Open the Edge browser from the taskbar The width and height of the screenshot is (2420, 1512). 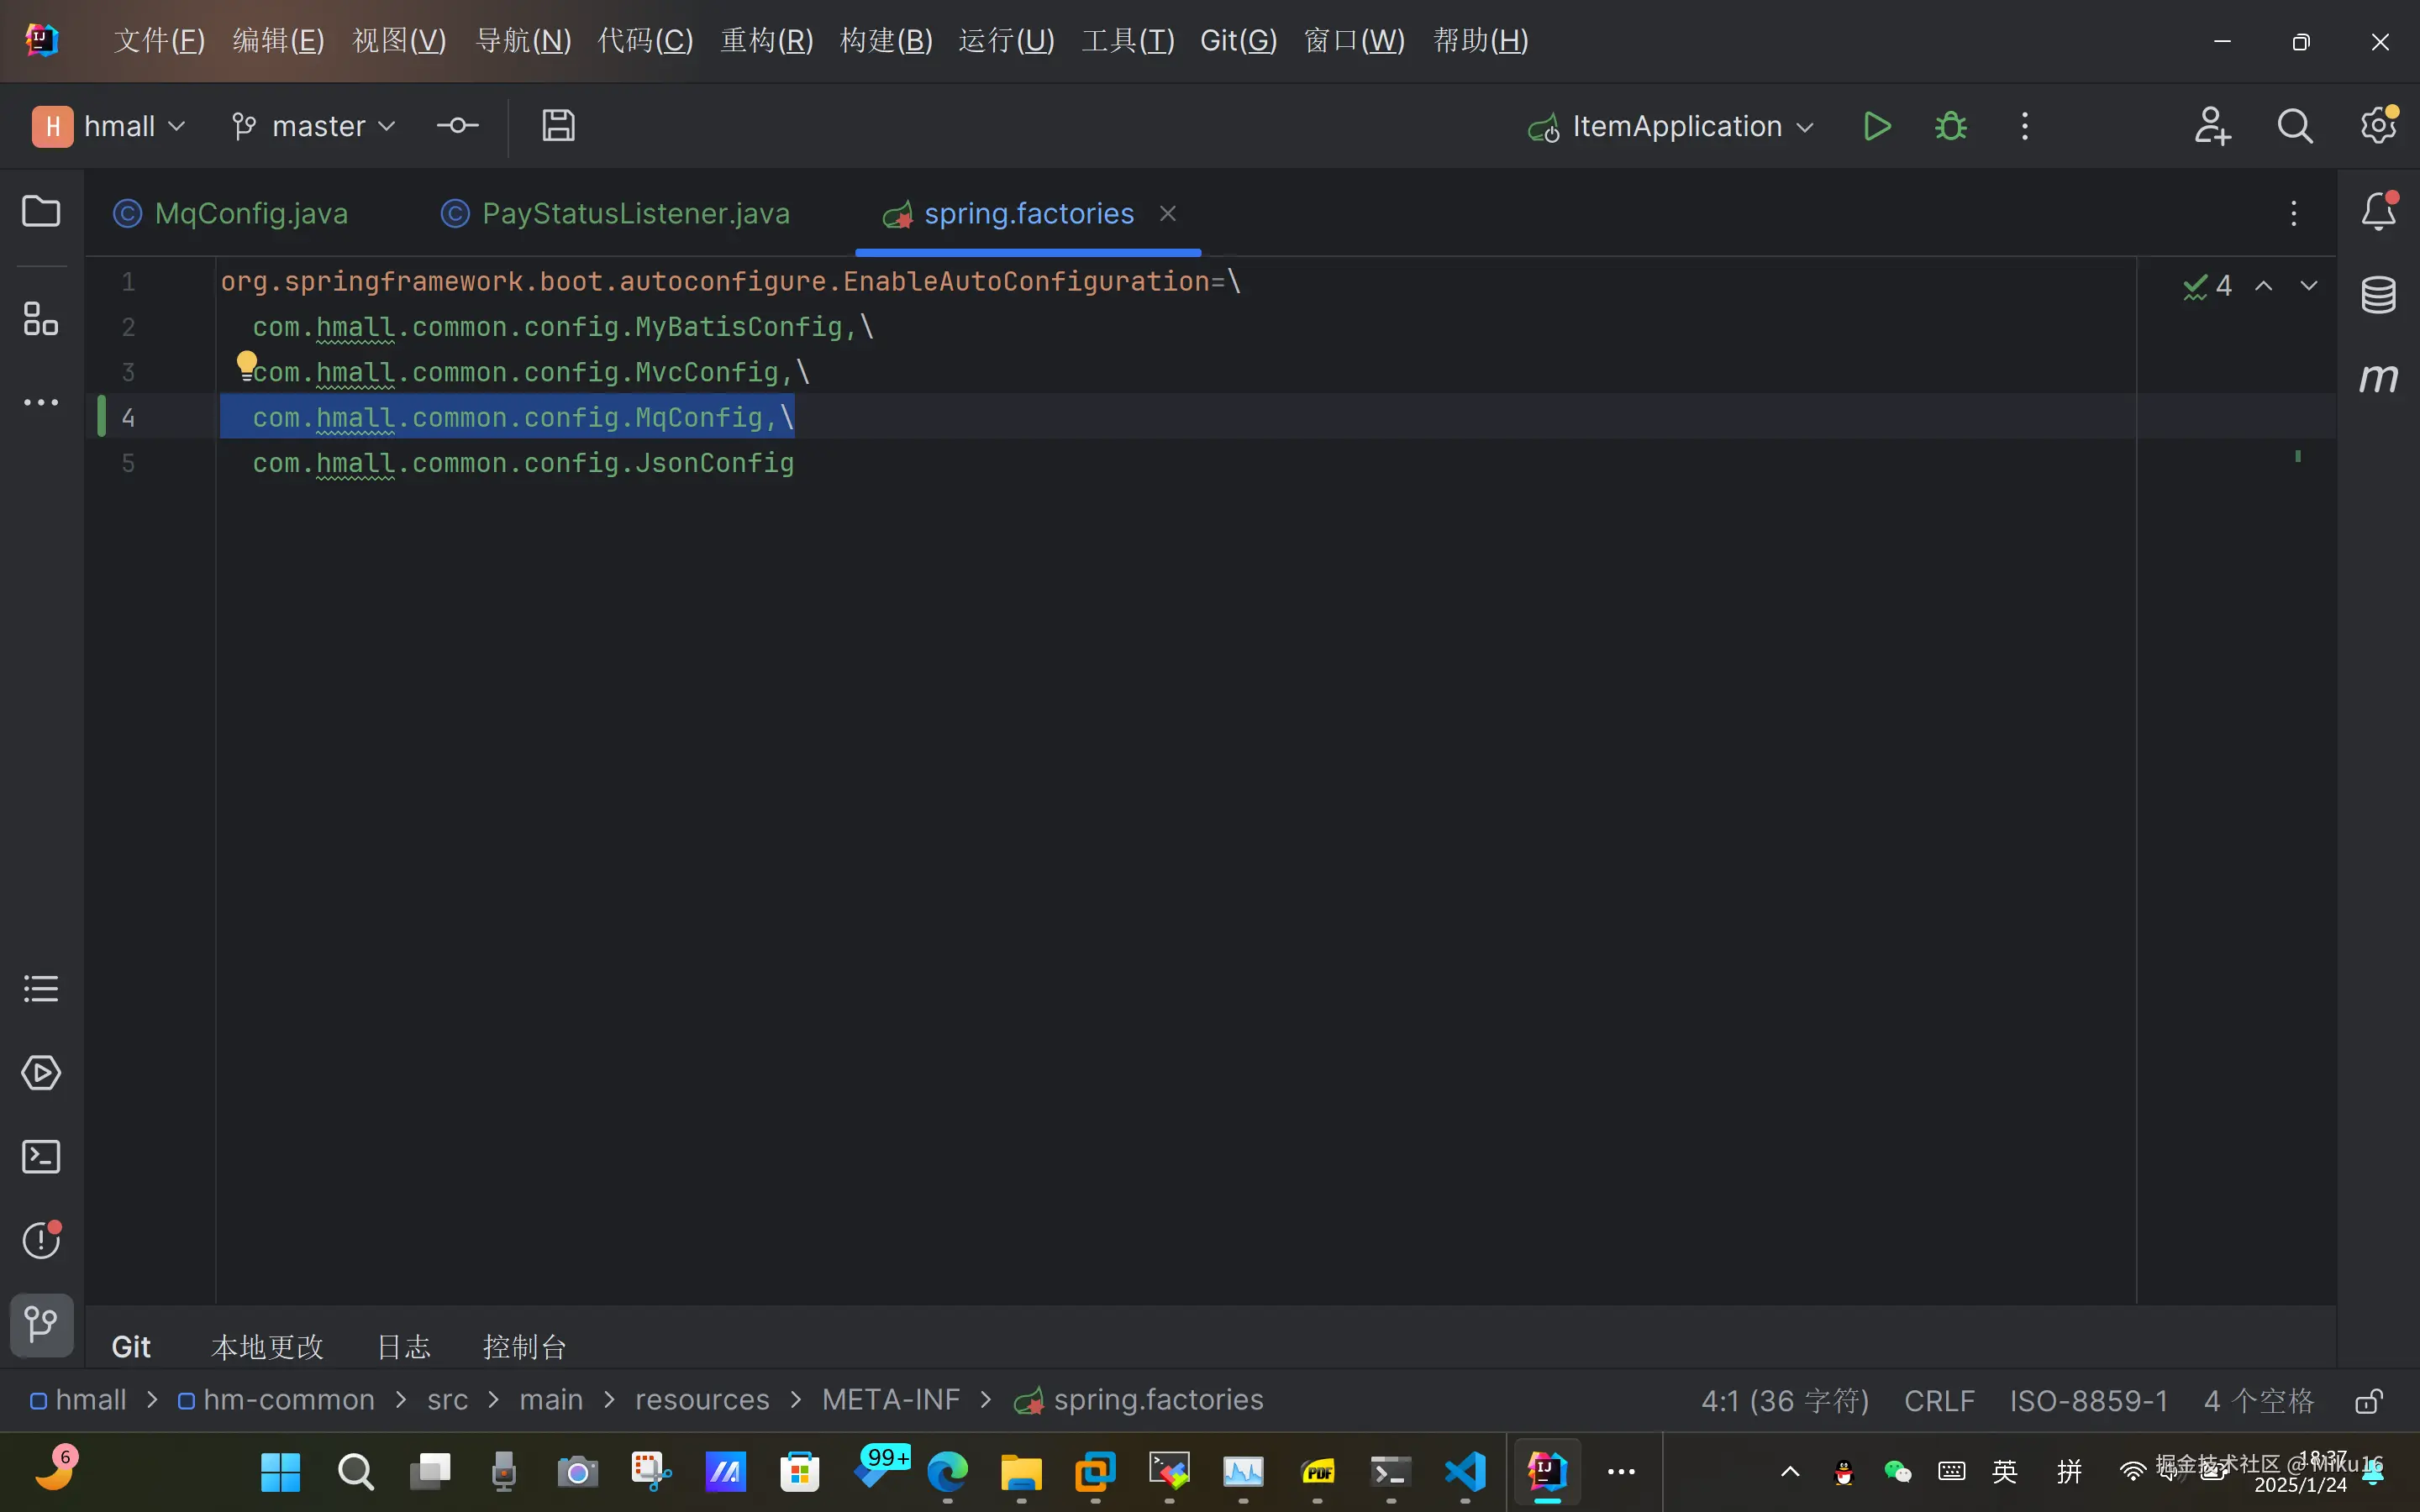point(947,1471)
